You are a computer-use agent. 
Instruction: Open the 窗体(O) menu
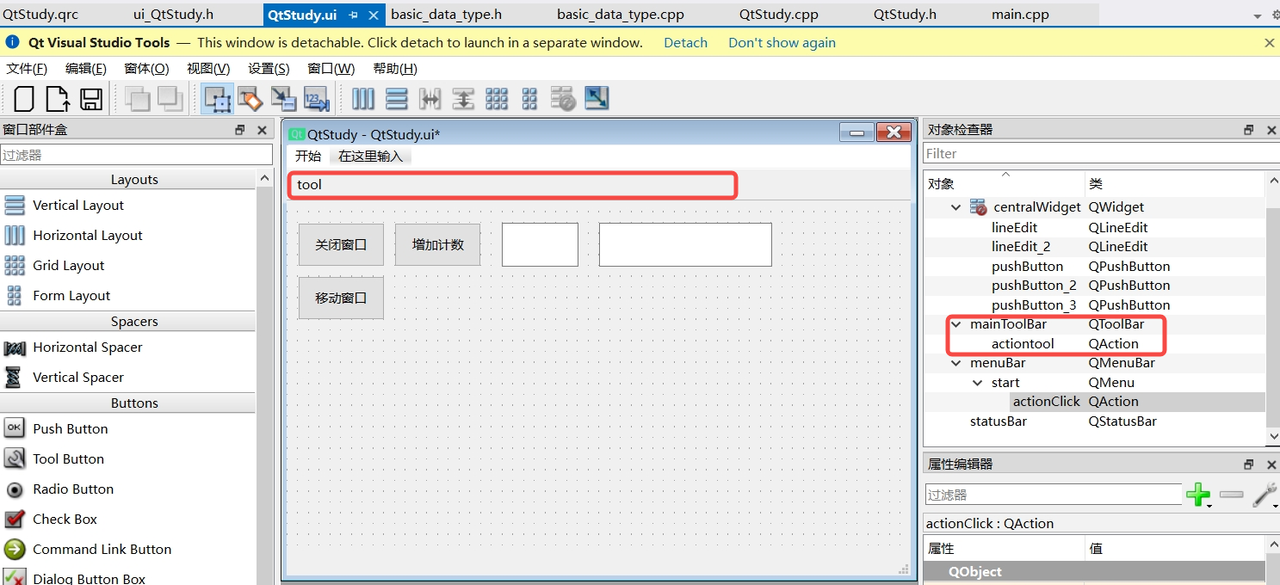click(146, 68)
